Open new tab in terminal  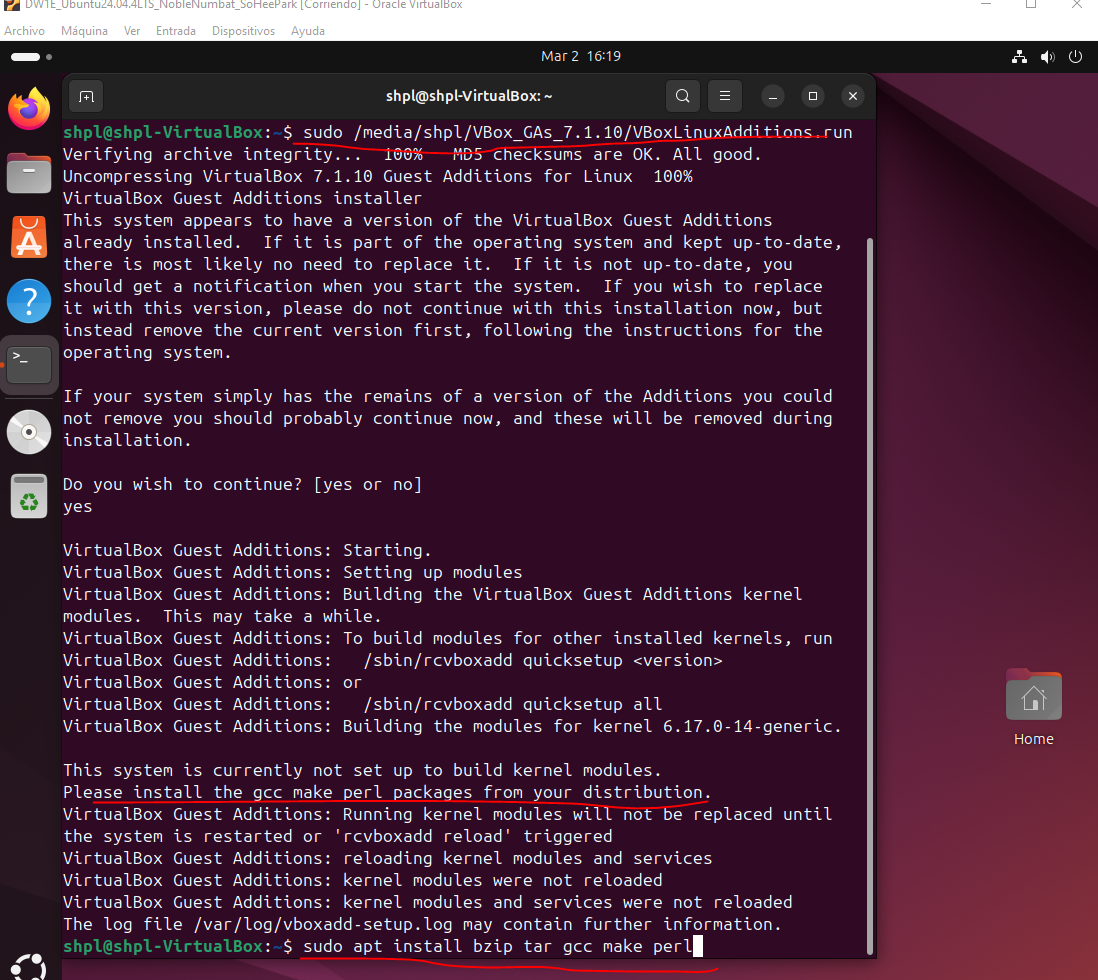click(86, 96)
